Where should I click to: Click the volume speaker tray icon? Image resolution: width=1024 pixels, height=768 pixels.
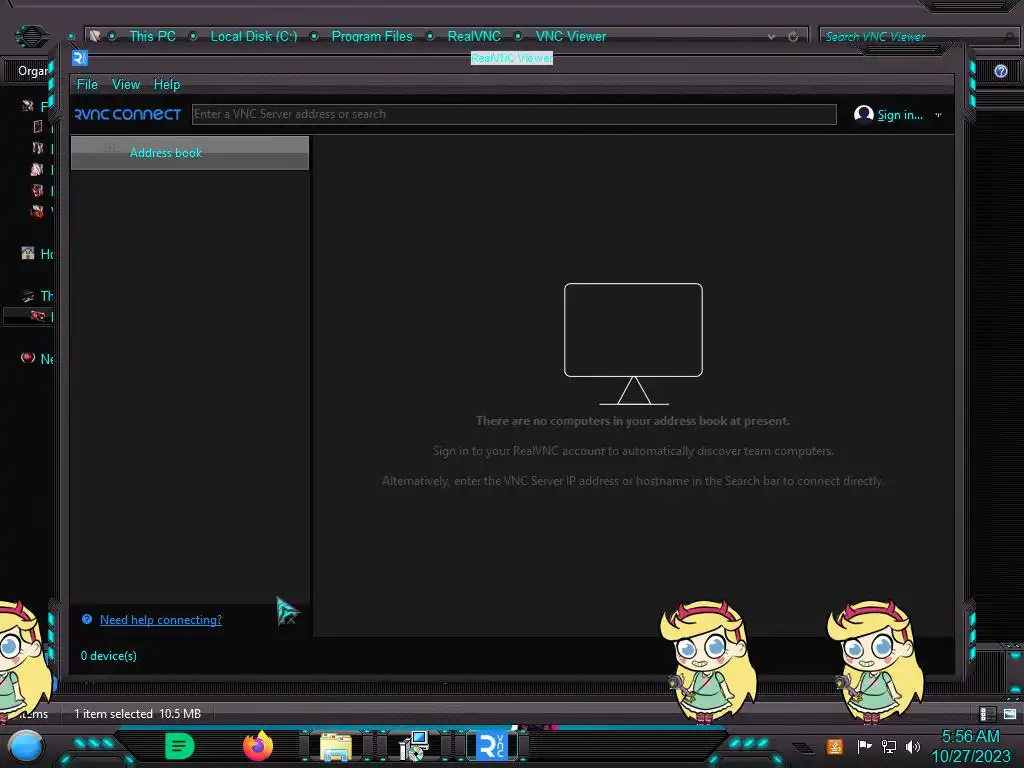tap(913, 746)
